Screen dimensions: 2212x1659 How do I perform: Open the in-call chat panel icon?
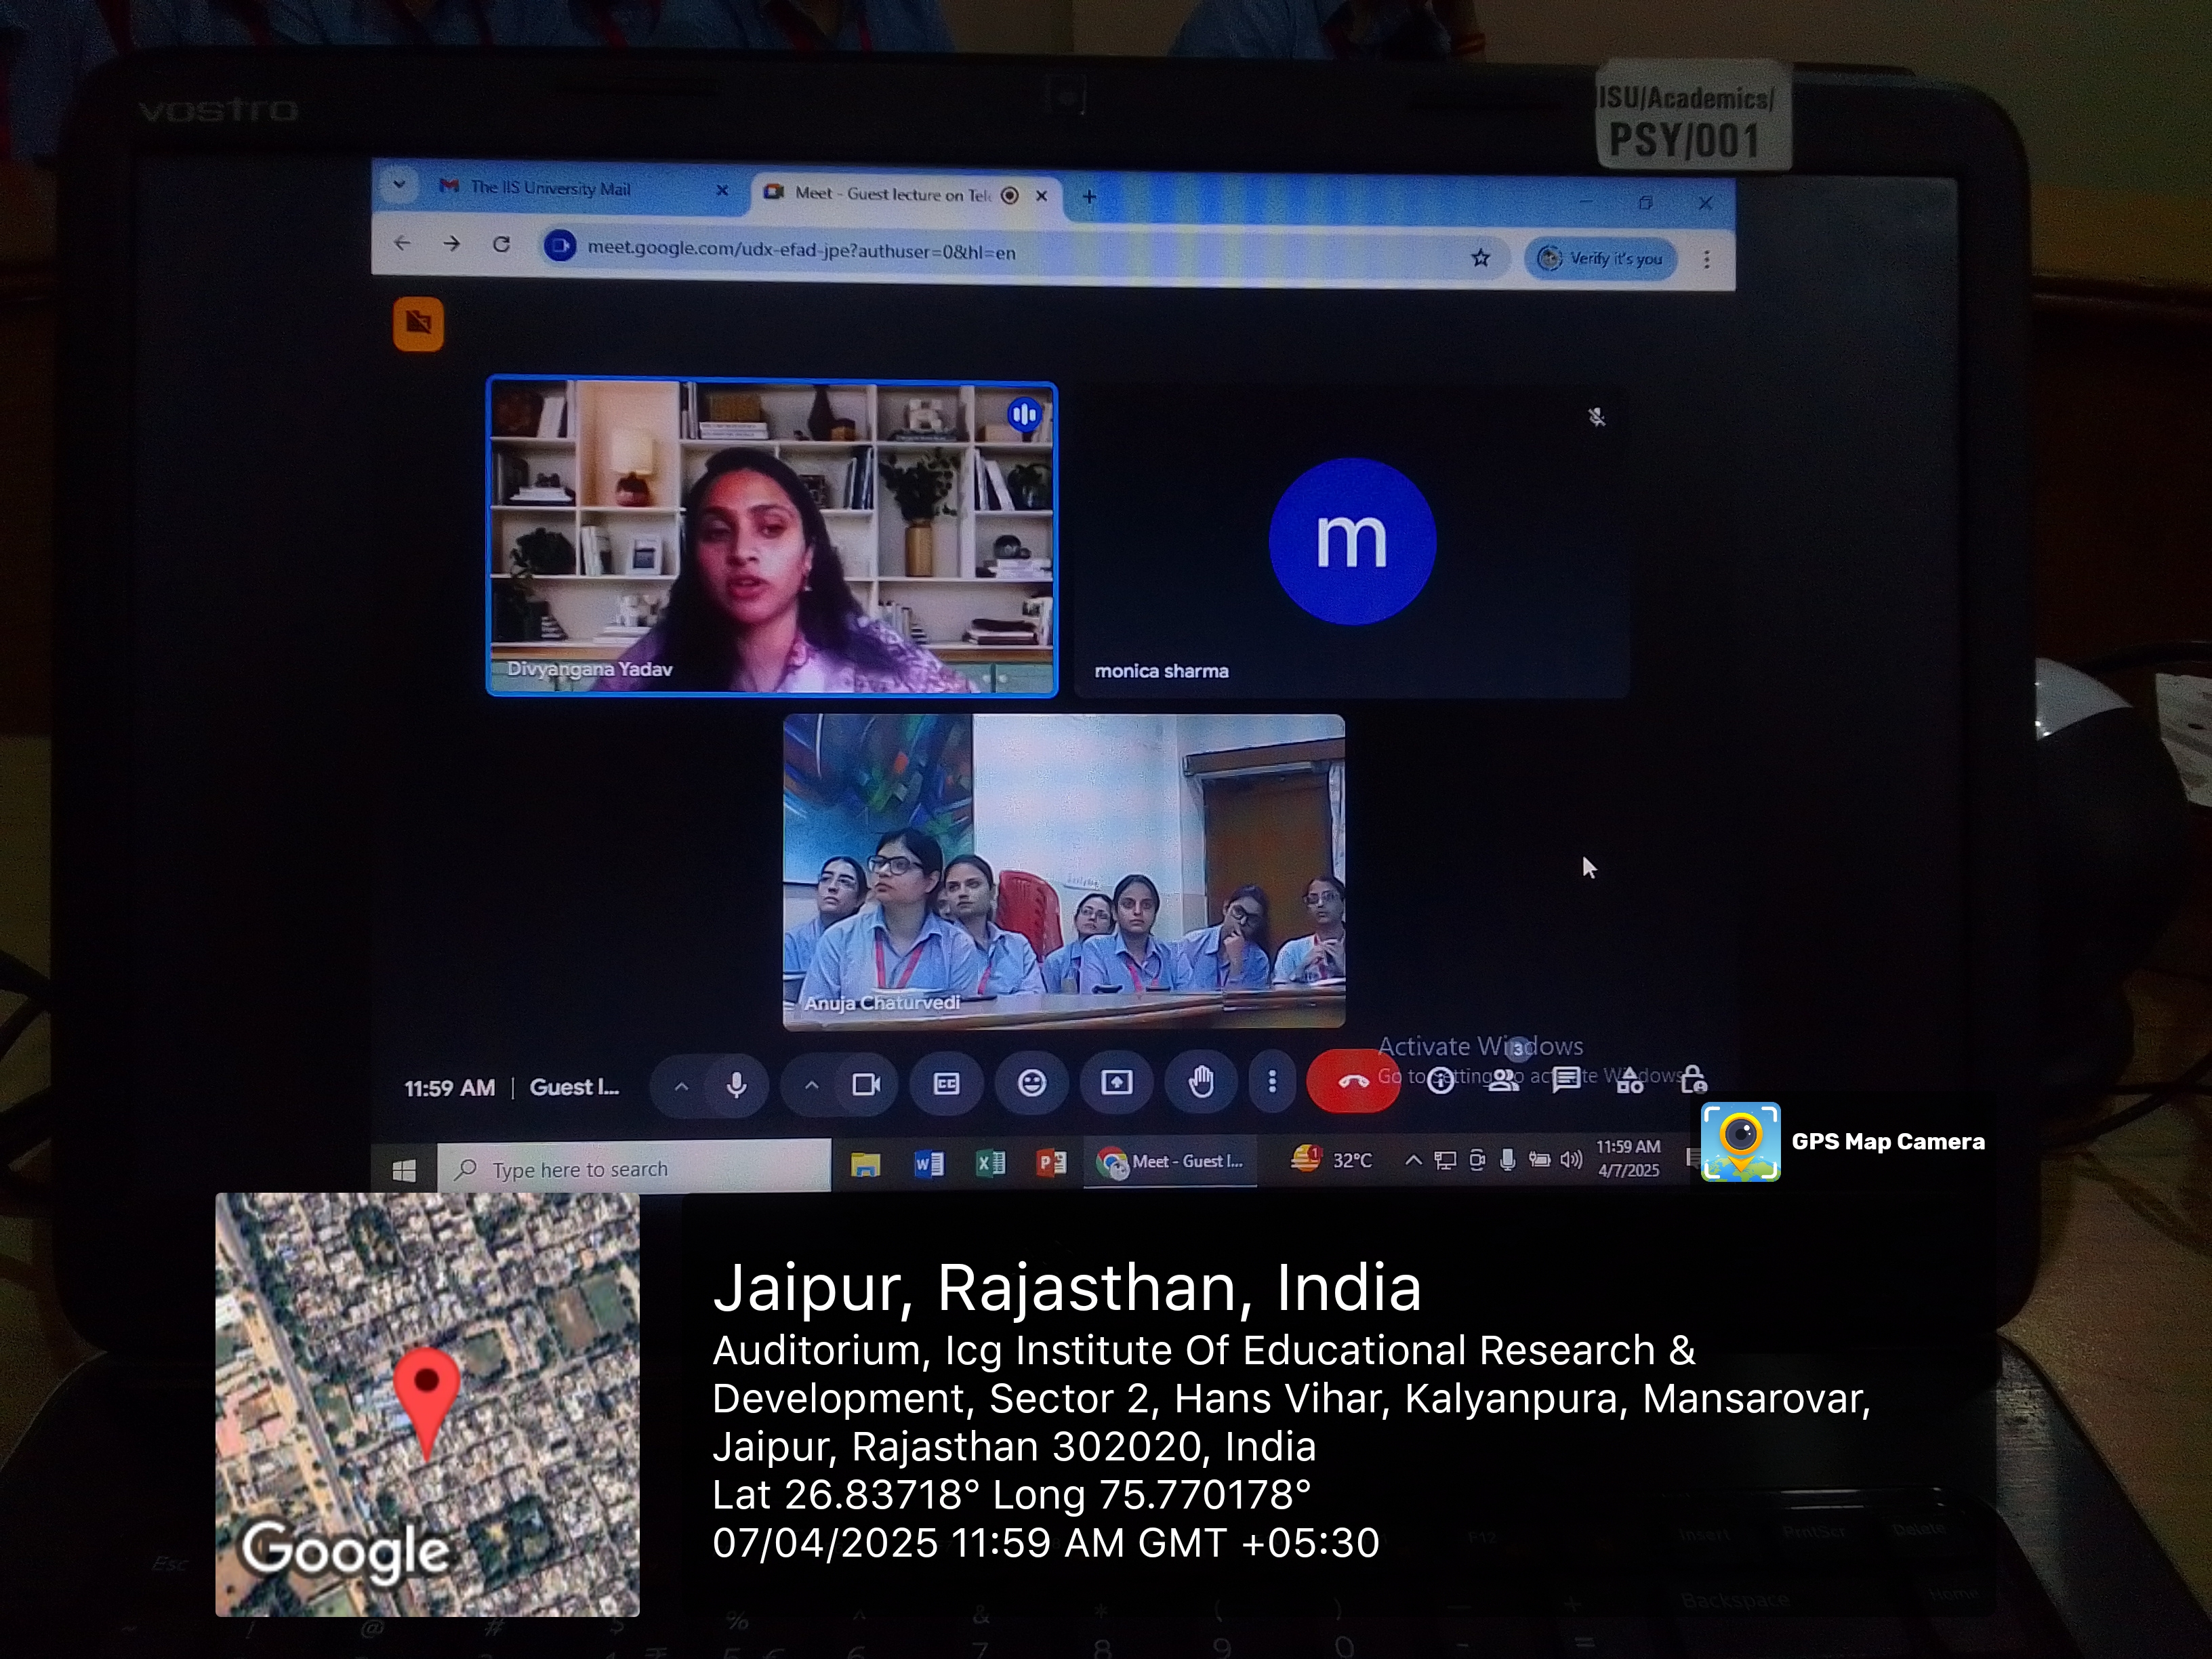coord(1566,1079)
